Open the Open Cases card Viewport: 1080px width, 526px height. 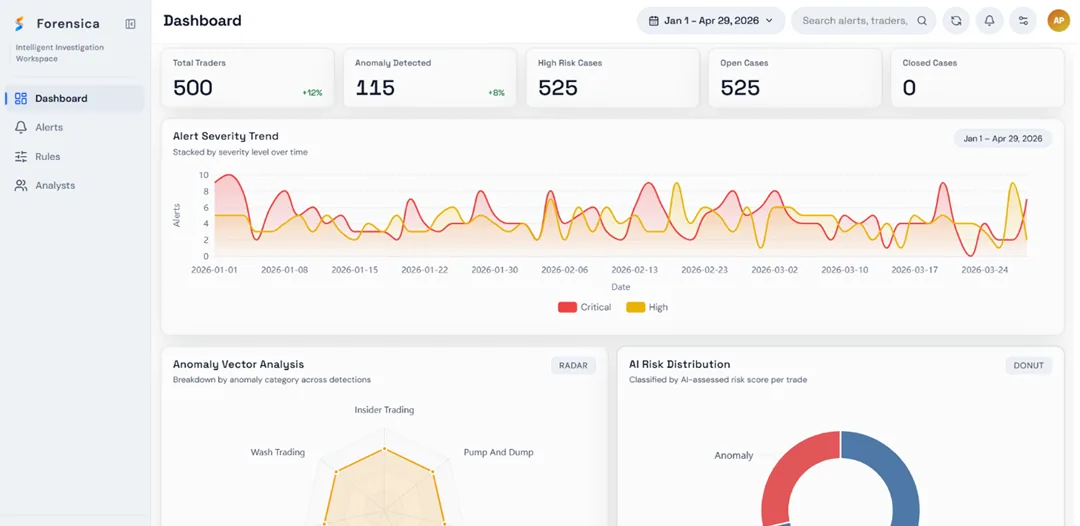tap(795, 78)
